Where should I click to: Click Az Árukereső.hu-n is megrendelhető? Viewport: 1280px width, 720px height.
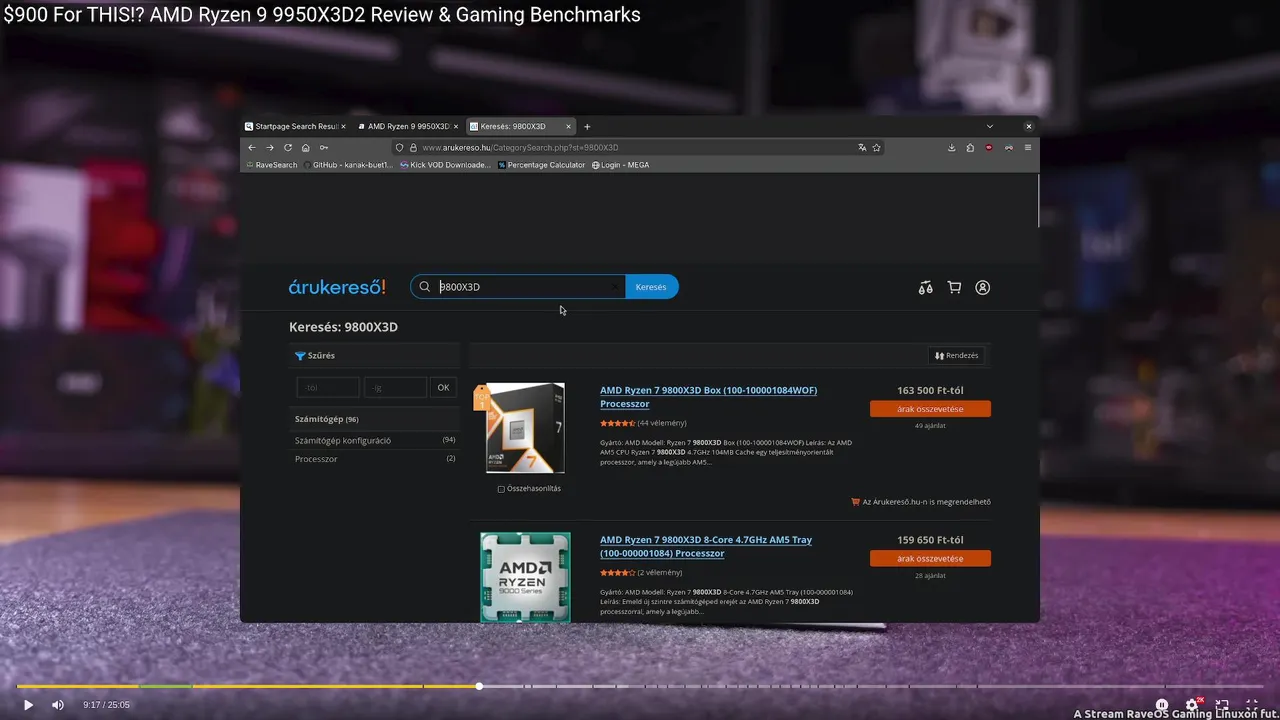[x=921, y=502]
